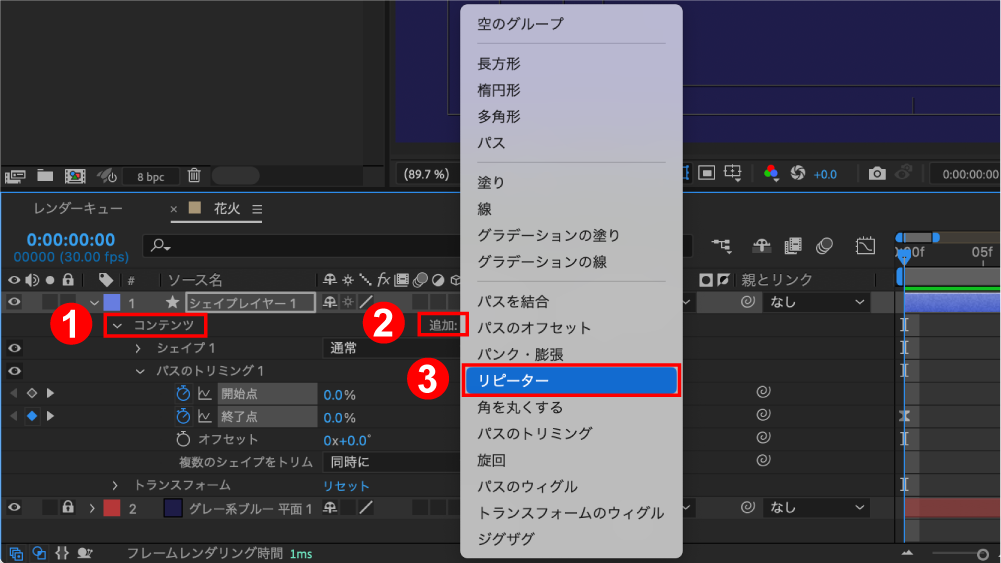Collapse シェイプレイヤー 1 layer properties

point(94,303)
